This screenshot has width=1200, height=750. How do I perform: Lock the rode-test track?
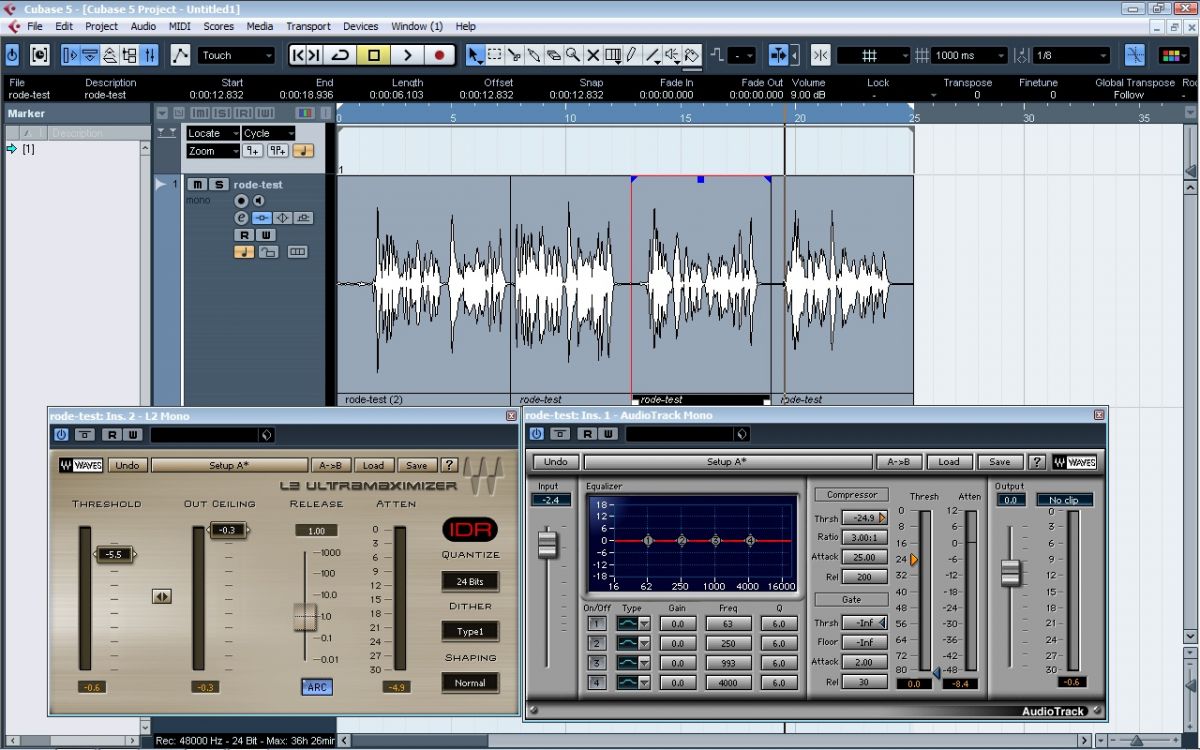pos(268,252)
